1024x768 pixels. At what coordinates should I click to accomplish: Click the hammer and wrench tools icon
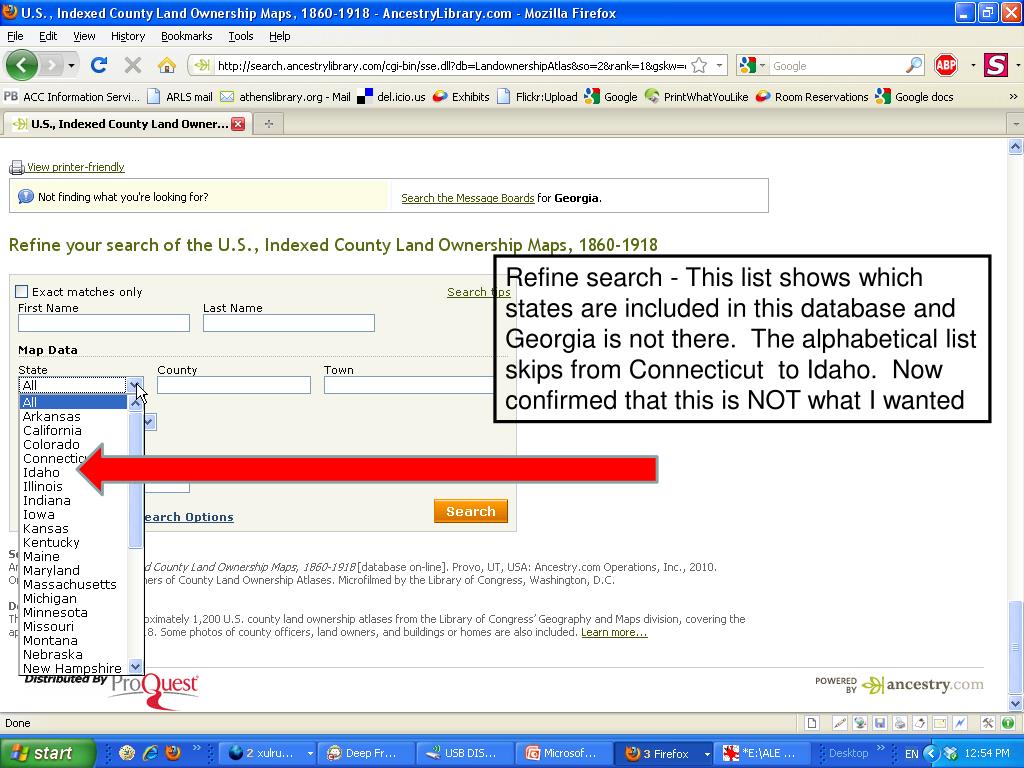click(x=987, y=723)
